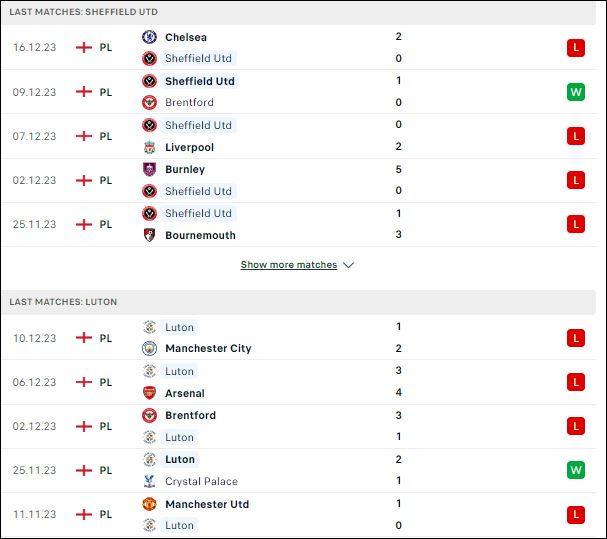Image resolution: width=607 pixels, height=539 pixels.
Task: Click the green W badge for Sheffield Utd vs Brentford
Action: tap(576, 92)
